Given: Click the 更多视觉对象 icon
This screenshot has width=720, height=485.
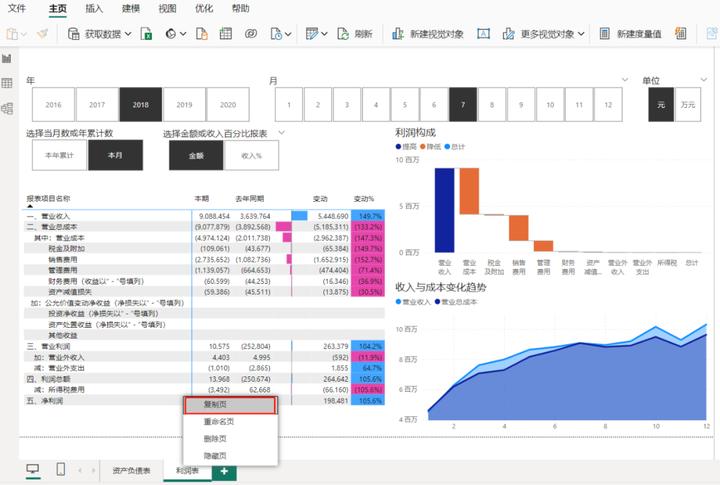Looking at the screenshot, I should point(508,34).
